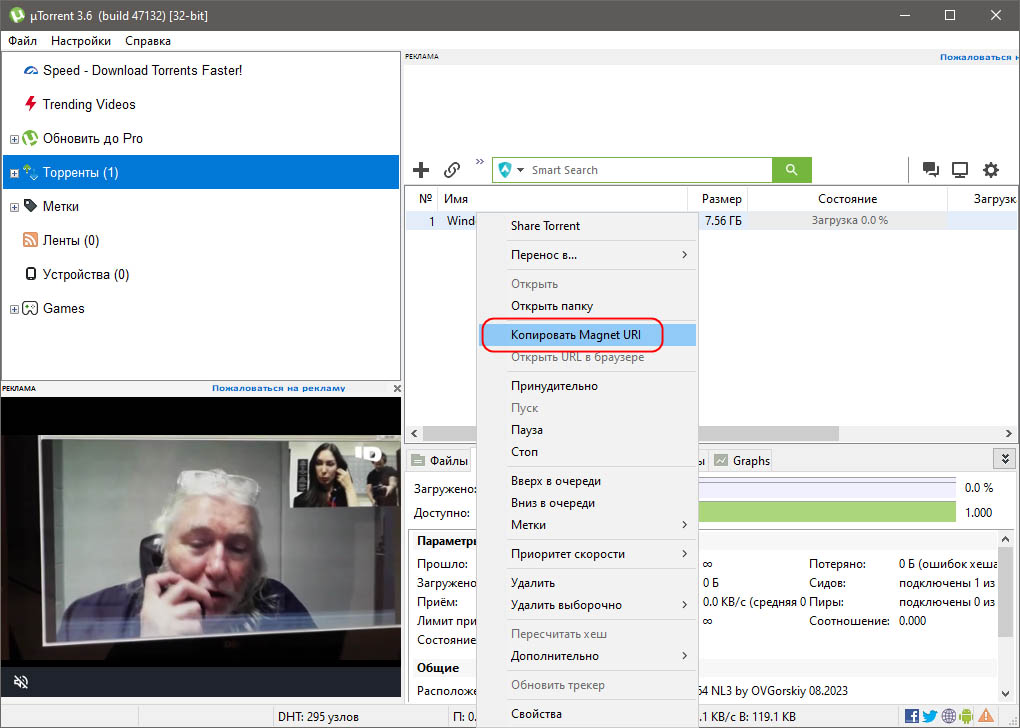
Task: Unmute the video advertisement
Action: pos(21,682)
